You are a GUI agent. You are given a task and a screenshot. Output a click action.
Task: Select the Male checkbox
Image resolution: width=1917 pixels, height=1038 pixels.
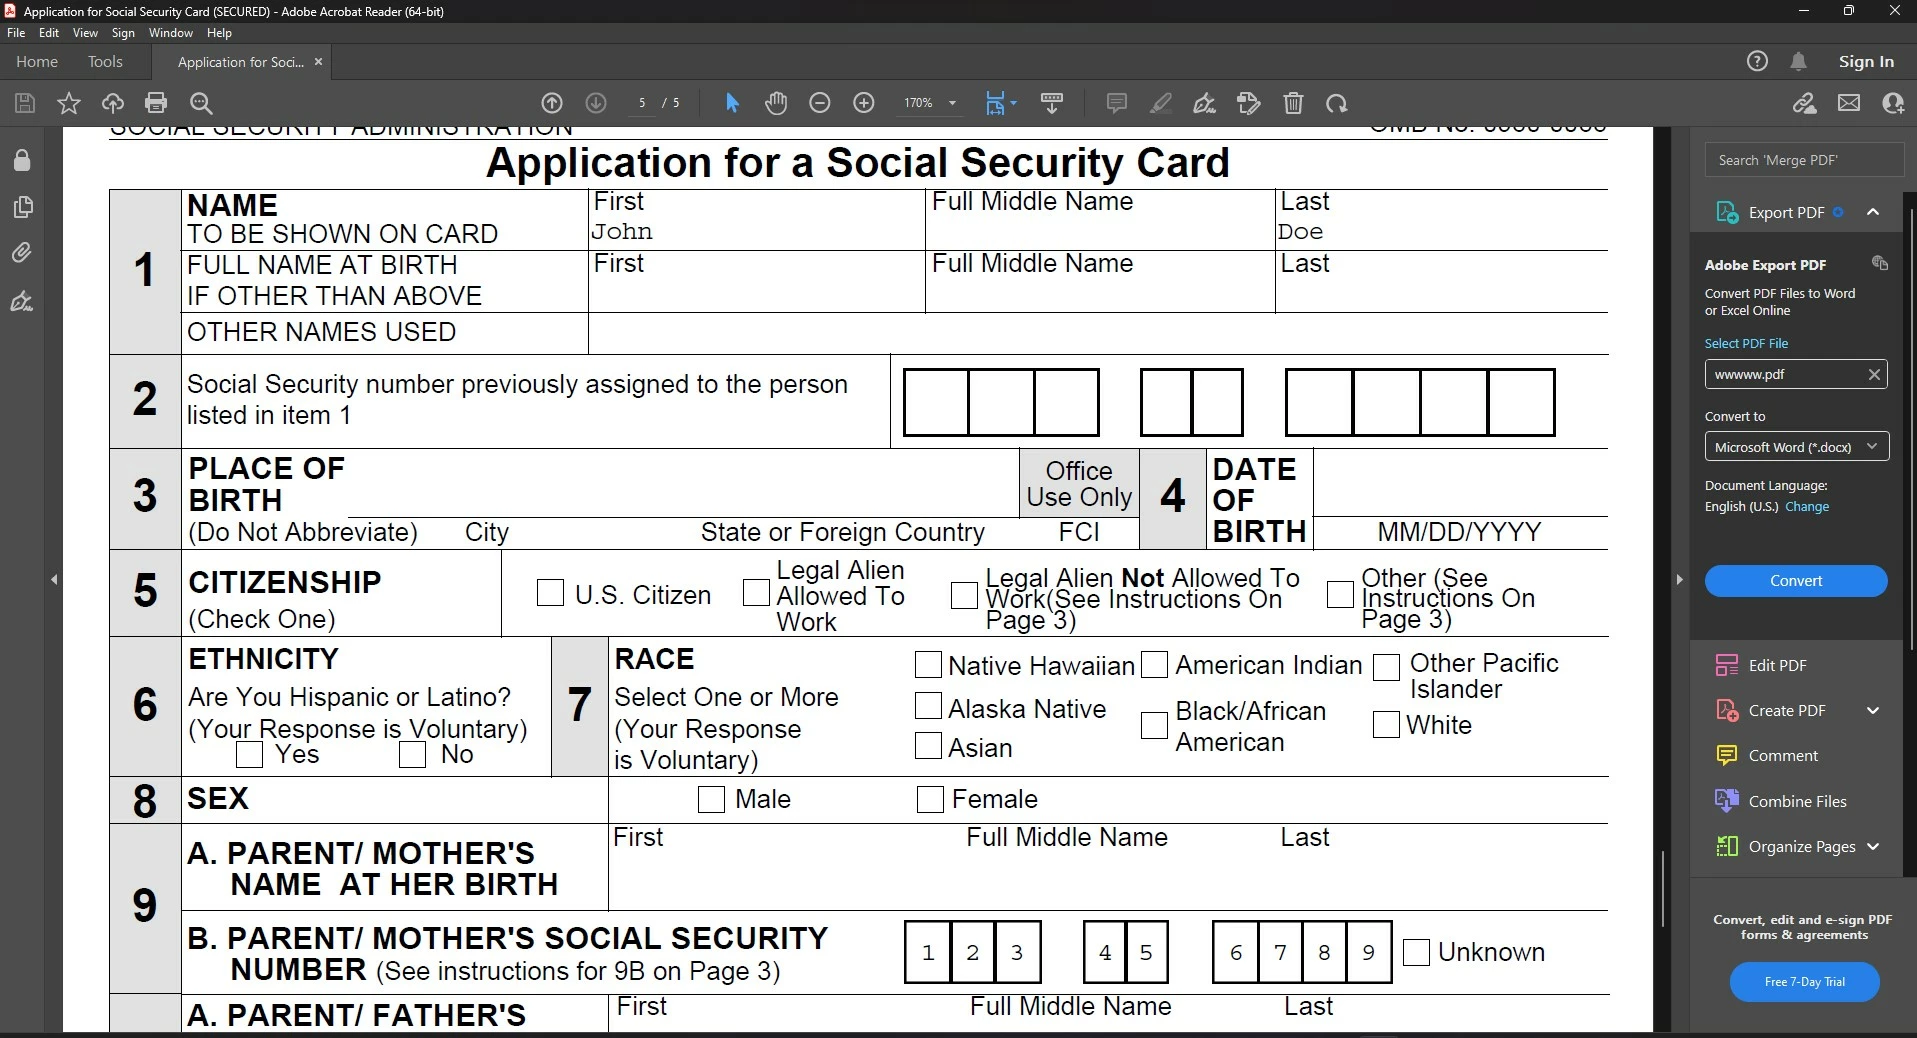pyautogui.click(x=711, y=799)
